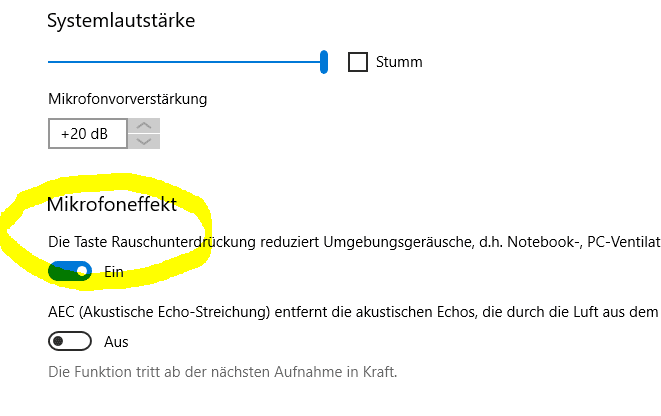Screen dimensions: 661x416
Task: Focus the +20 dB input field
Action: (x=87, y=133)
